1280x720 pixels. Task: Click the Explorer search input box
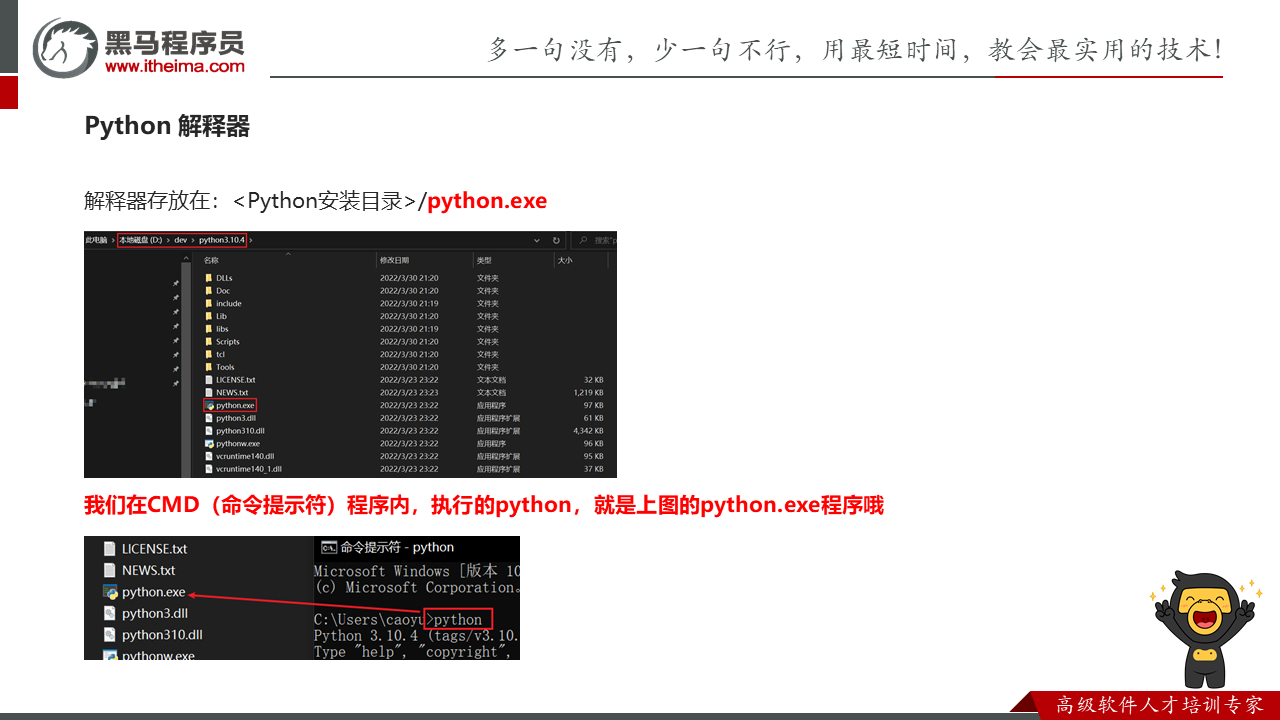click(603, 240)
